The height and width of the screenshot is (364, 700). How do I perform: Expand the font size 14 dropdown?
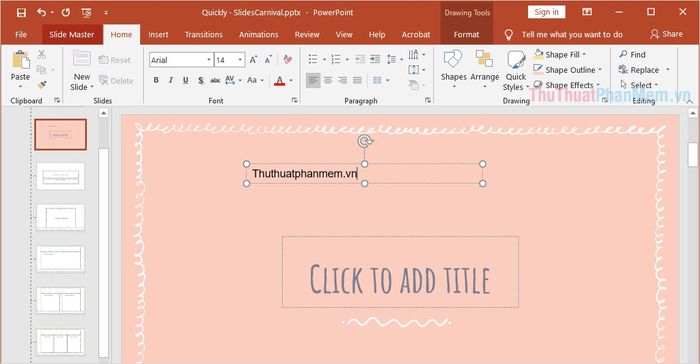point(240,60)
